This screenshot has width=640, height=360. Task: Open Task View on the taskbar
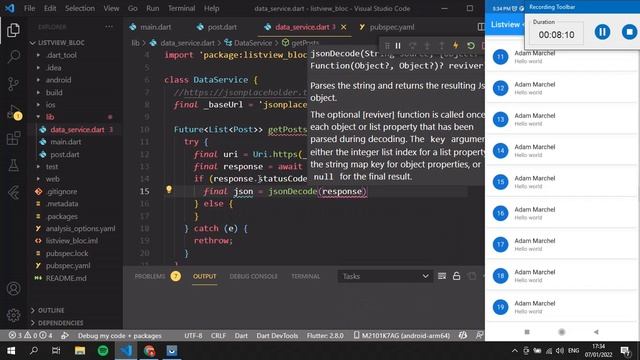[56, 351]
